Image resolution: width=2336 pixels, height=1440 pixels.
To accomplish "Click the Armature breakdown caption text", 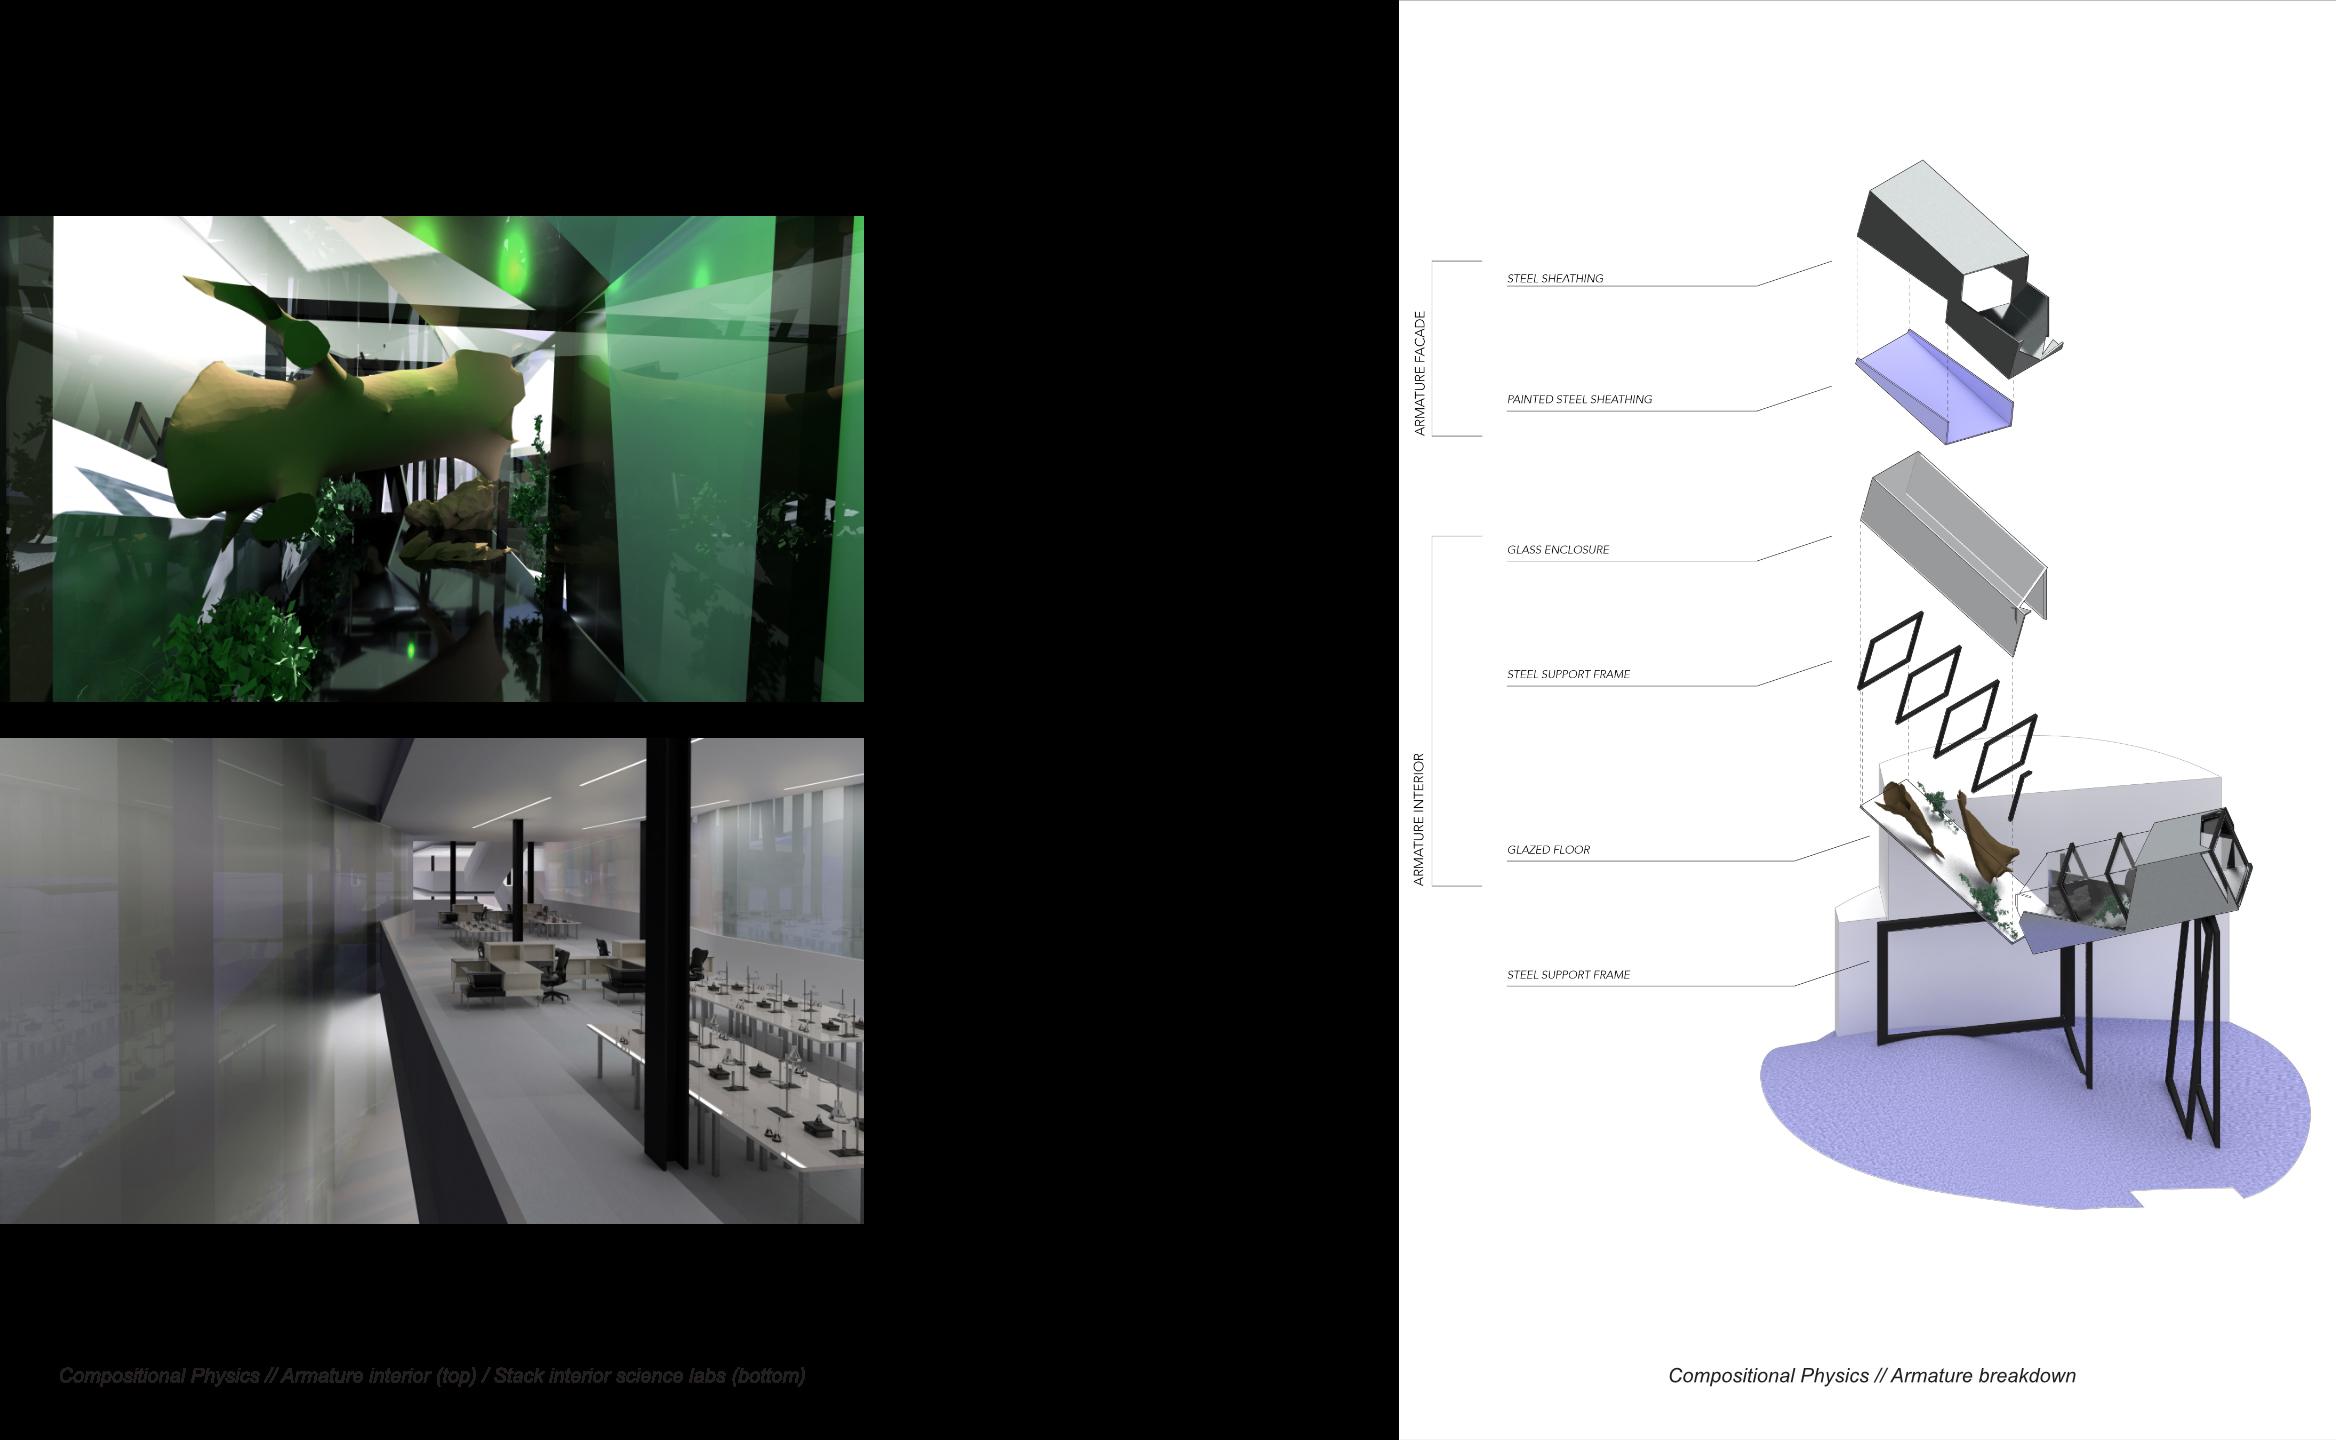I will [x=1871, y=1376].
